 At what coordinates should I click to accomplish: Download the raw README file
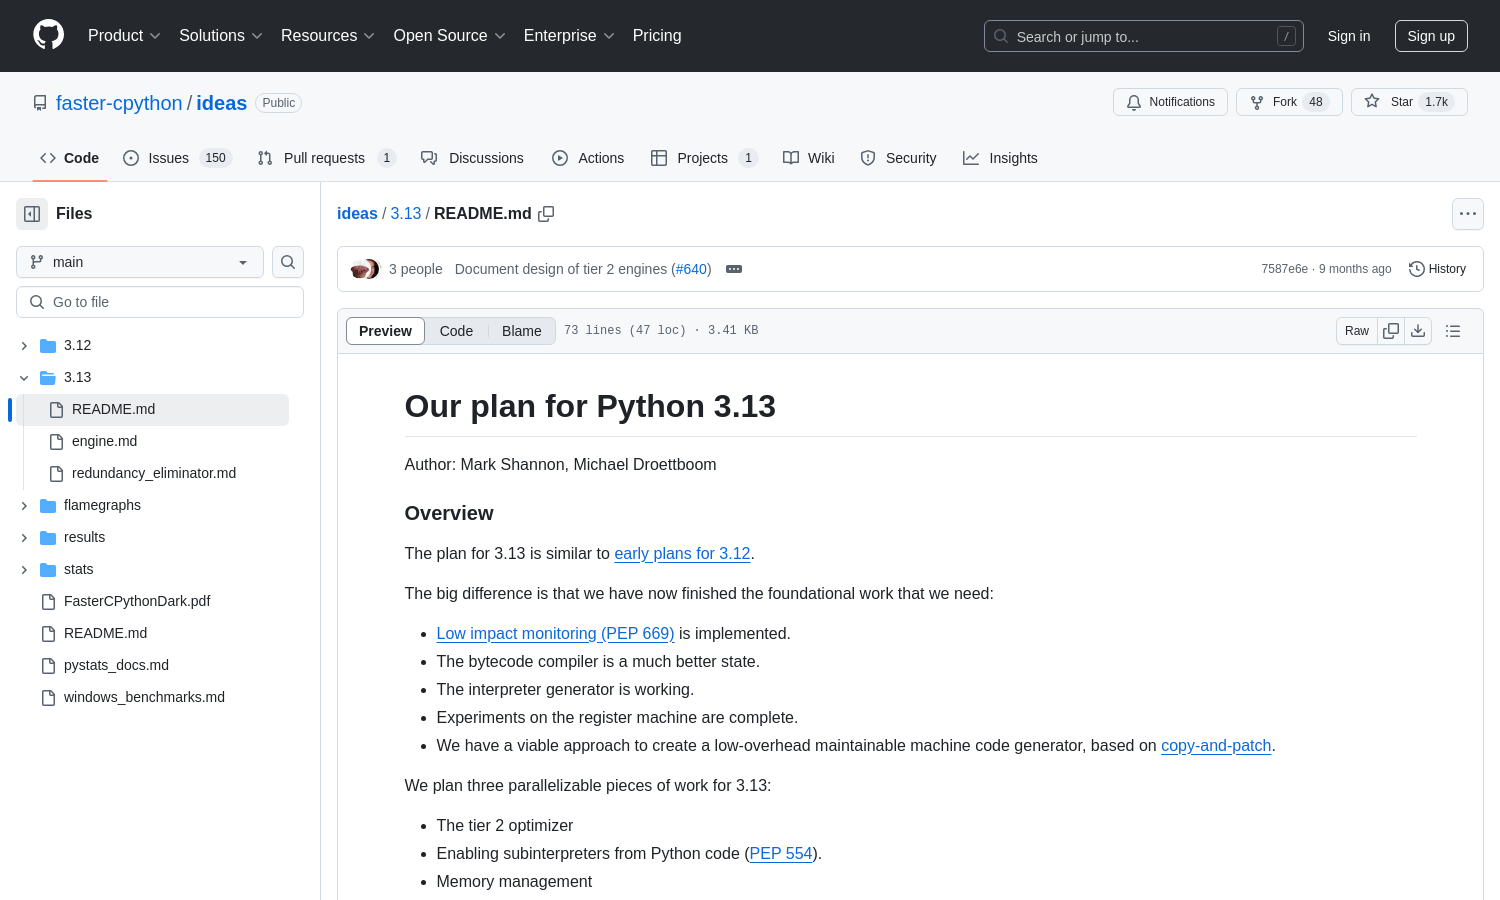tap(1418, 330)
